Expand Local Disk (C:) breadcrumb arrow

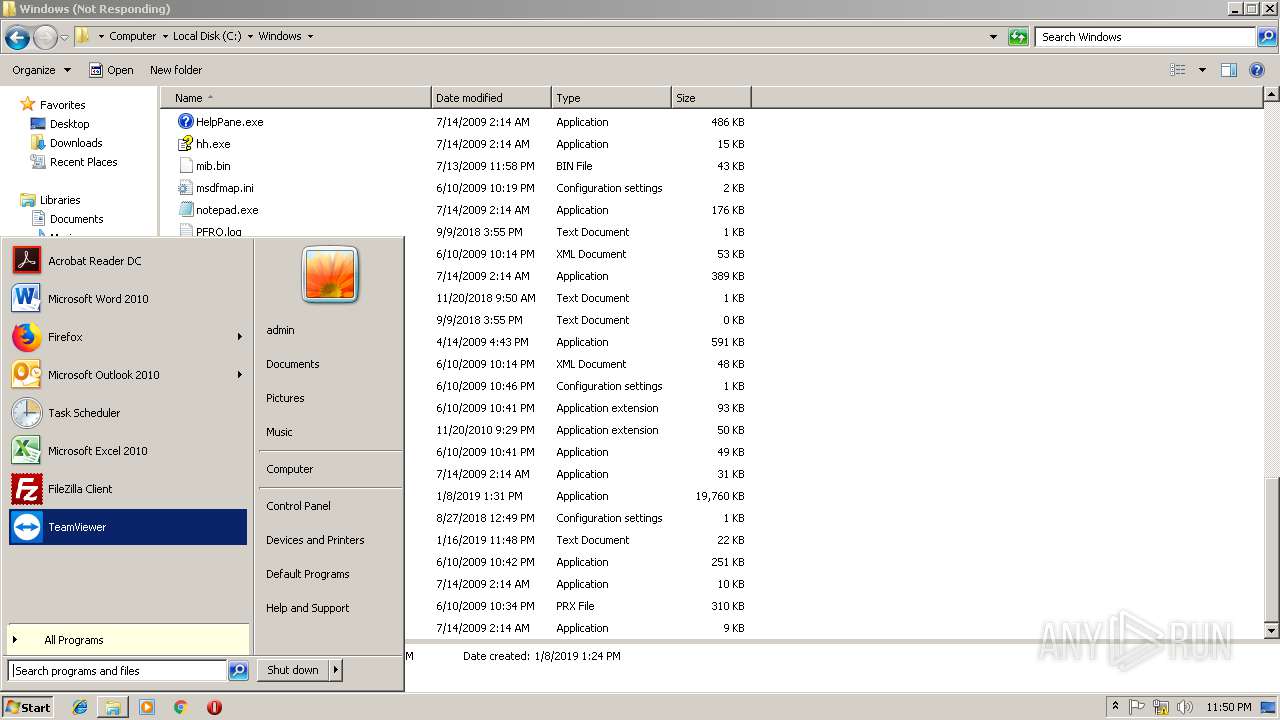pos(249,37)
